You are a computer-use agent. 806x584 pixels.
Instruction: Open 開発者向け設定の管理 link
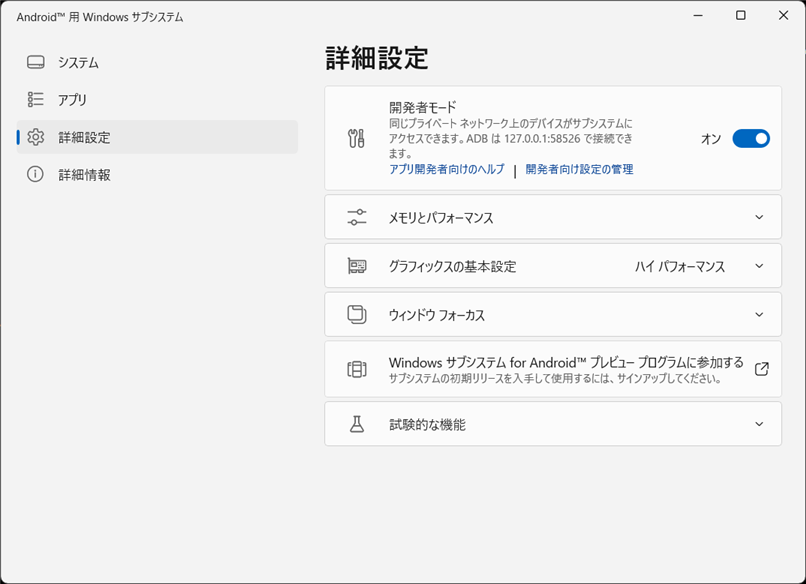579,169
